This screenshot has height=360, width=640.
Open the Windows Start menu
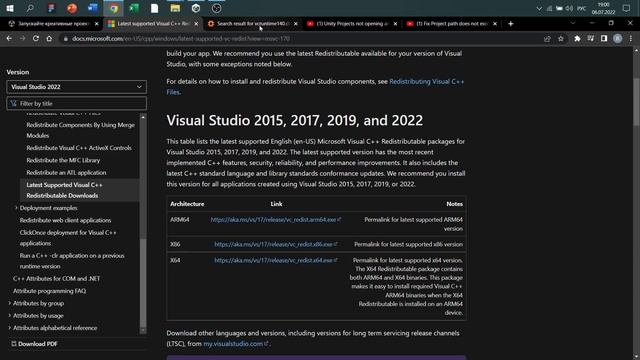[10, 8]
